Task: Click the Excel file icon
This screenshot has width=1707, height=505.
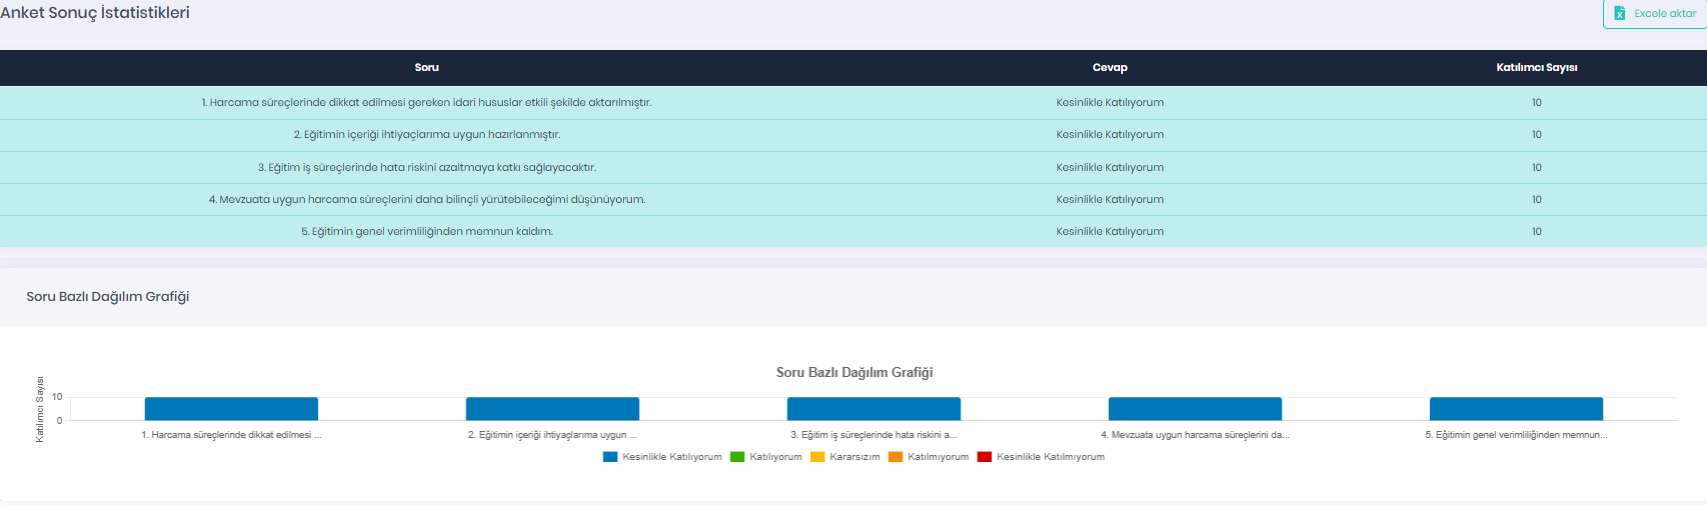Action: [x=1619, y=13]
